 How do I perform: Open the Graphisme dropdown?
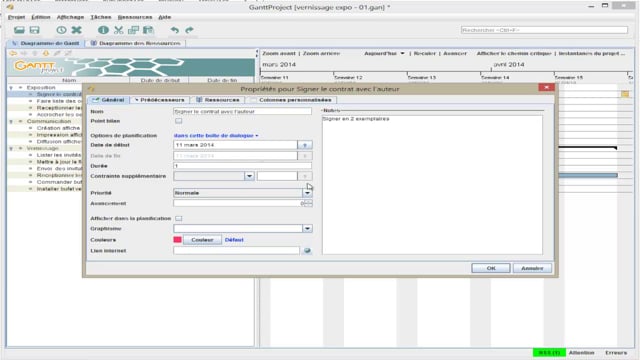click(307, 229)
